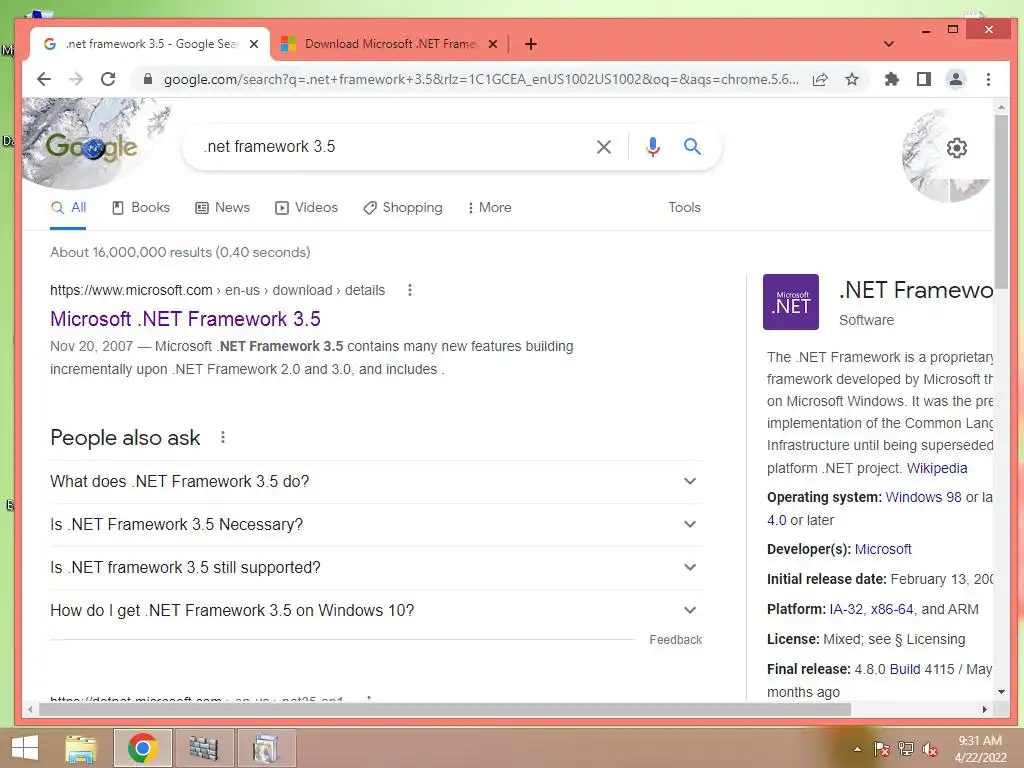The width and height of the screenshot is (1024, 768).
Task: Focus the Google search text field
Action: (392, 147)
